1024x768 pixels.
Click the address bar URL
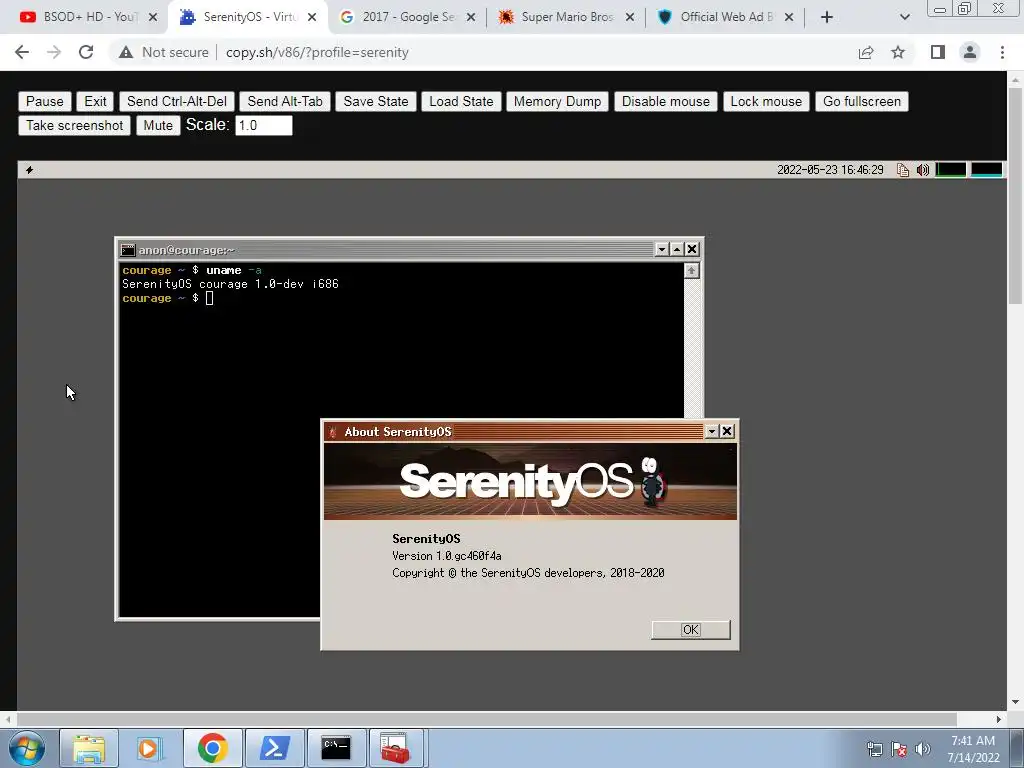point(317,52)
